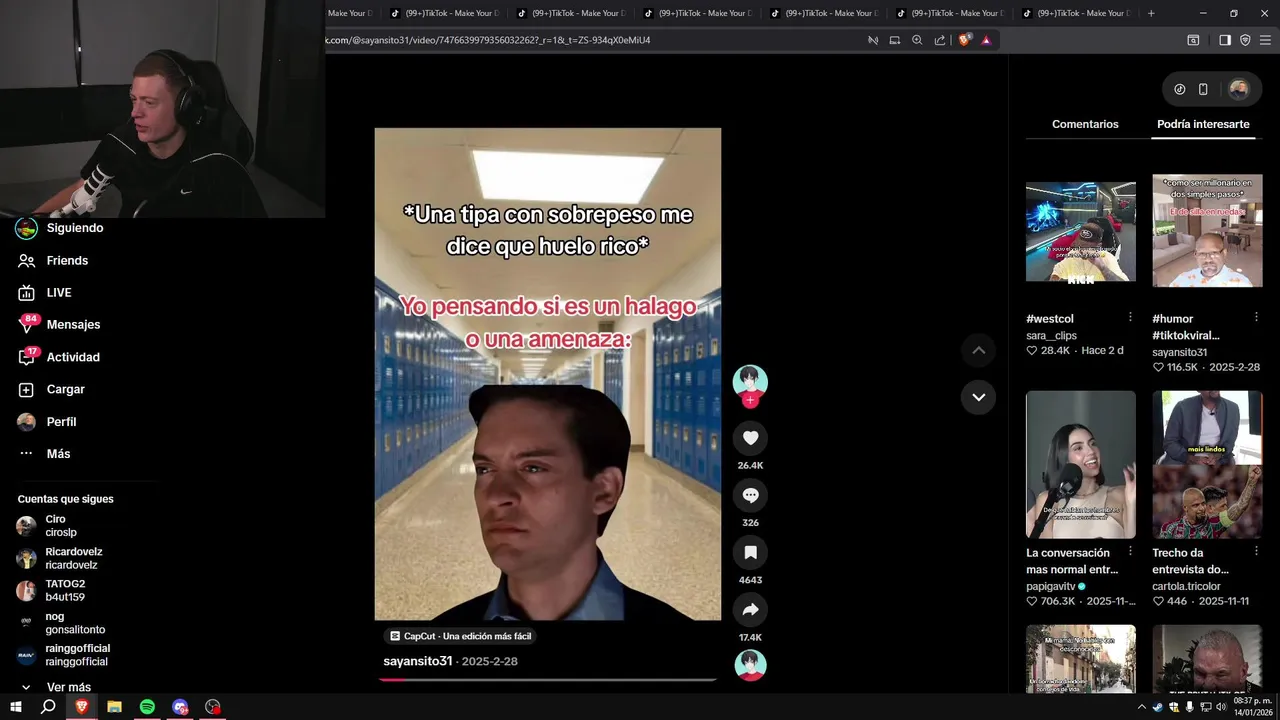Open the #westcol suggested video thumbnail

tap(1080, 231)
